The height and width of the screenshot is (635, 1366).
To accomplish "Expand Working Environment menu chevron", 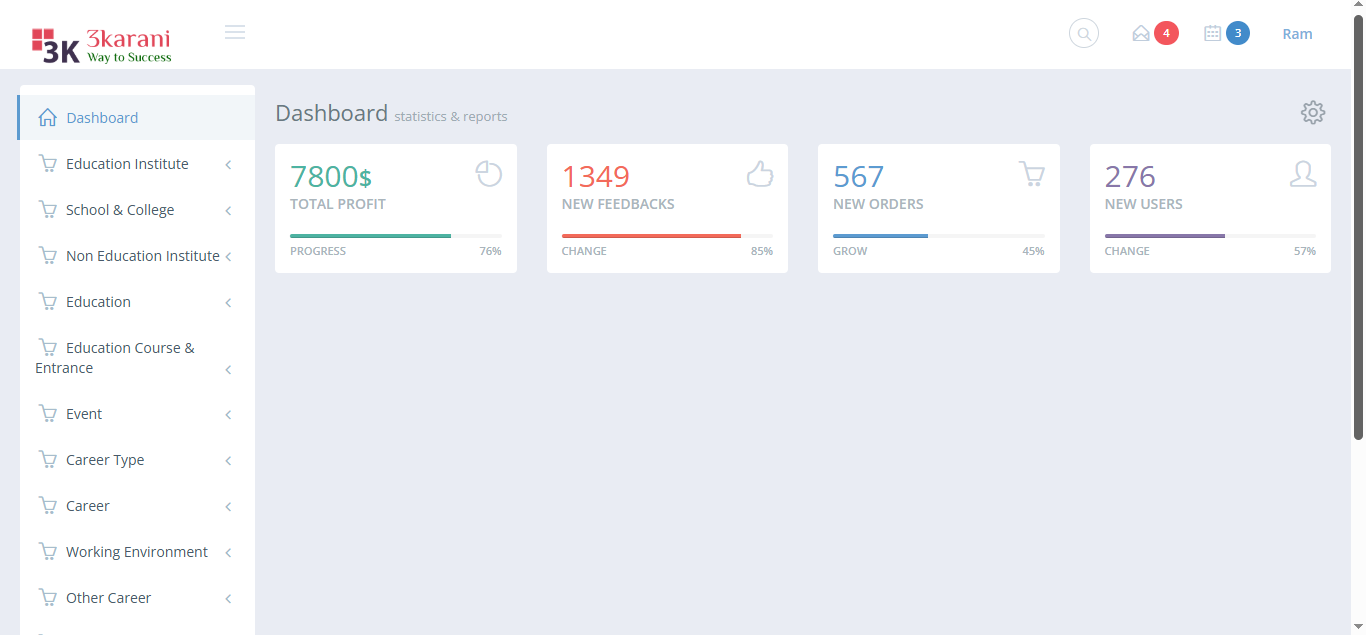I will pyautogui.click(x=228, y=553).
